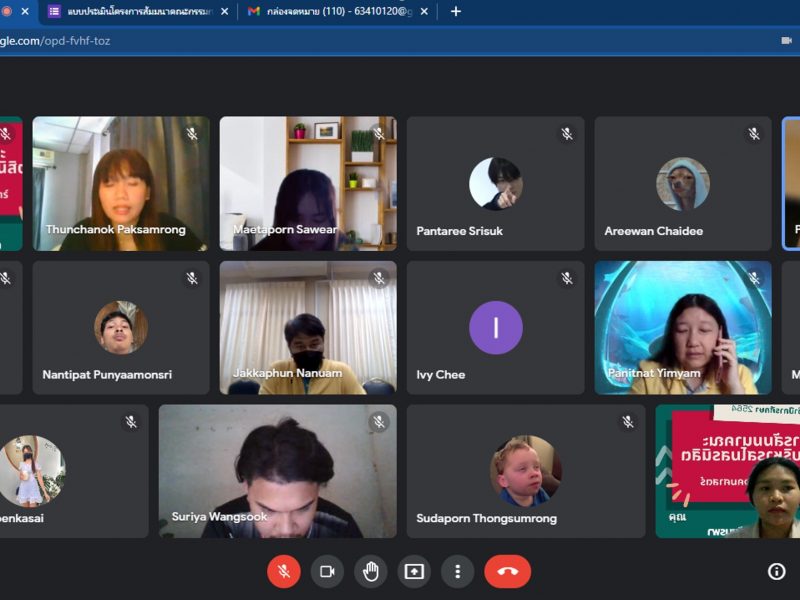Toggle the camera button in the call bar

click(327, 571)
